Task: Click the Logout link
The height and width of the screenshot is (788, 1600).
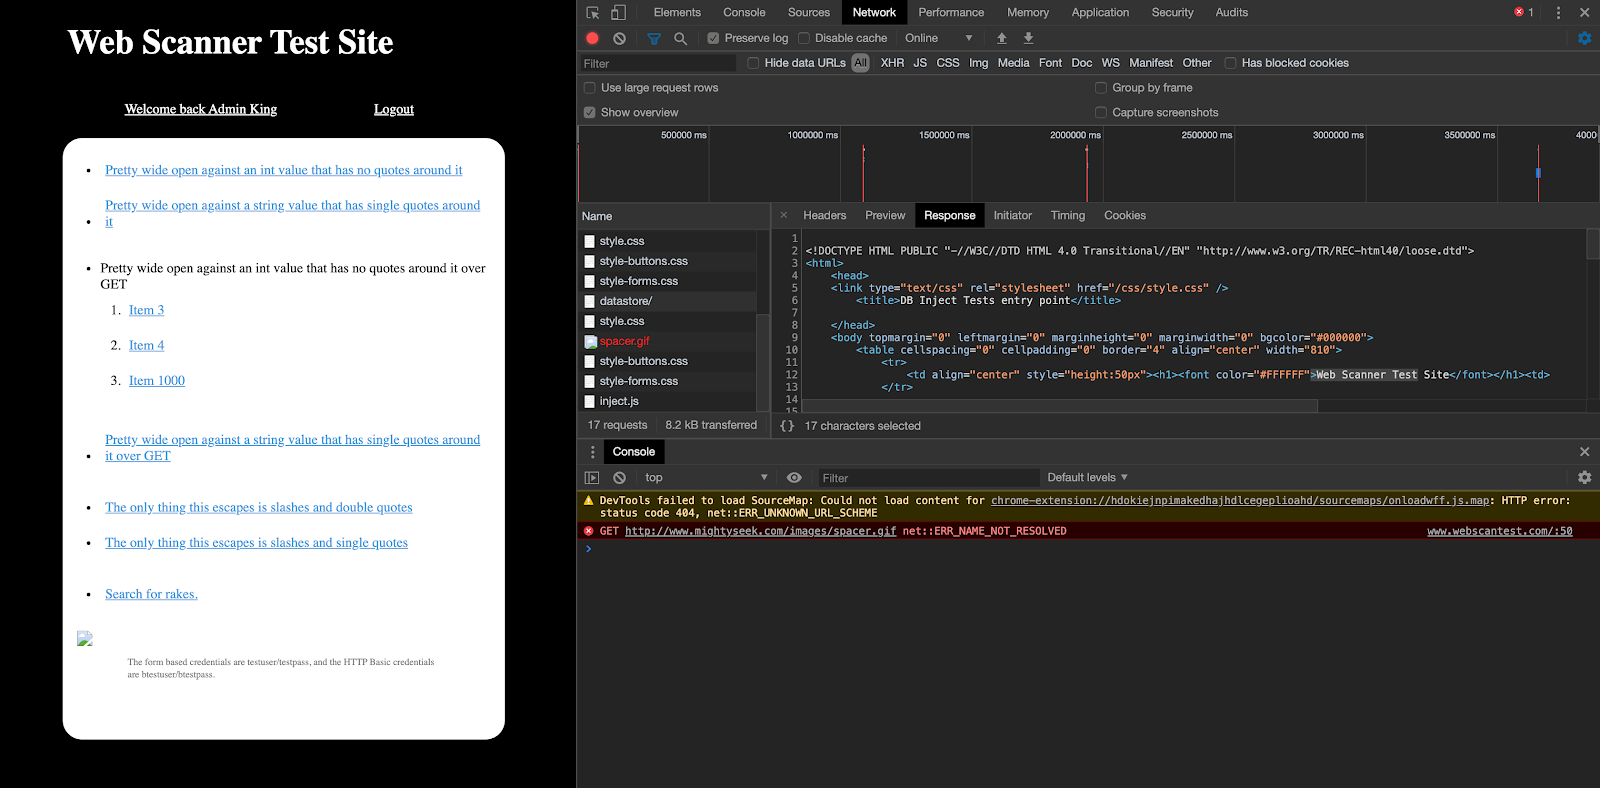Action: 394,110
